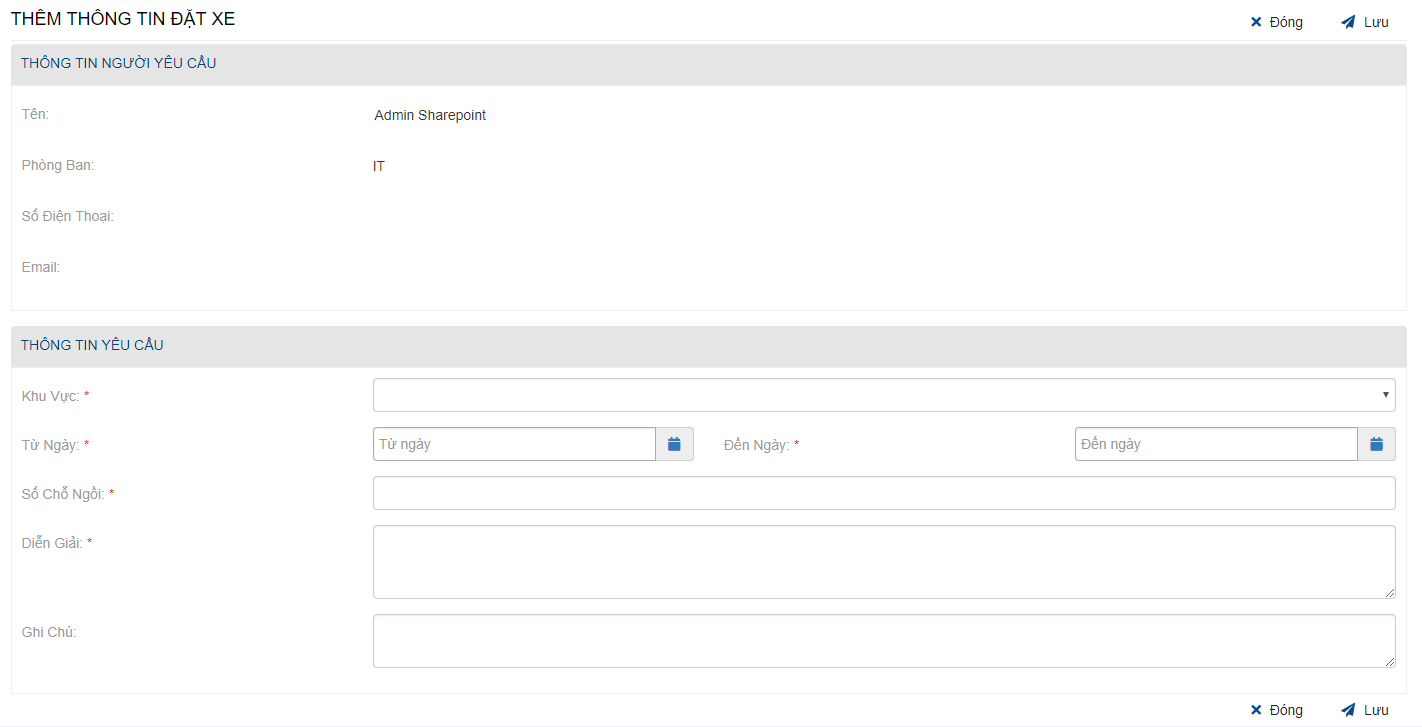Image resolution: width=1422 pixels, height=727 pixels.
Task: Click the resize grip of the Ghi Chú box
Action: pos(1389,661)
